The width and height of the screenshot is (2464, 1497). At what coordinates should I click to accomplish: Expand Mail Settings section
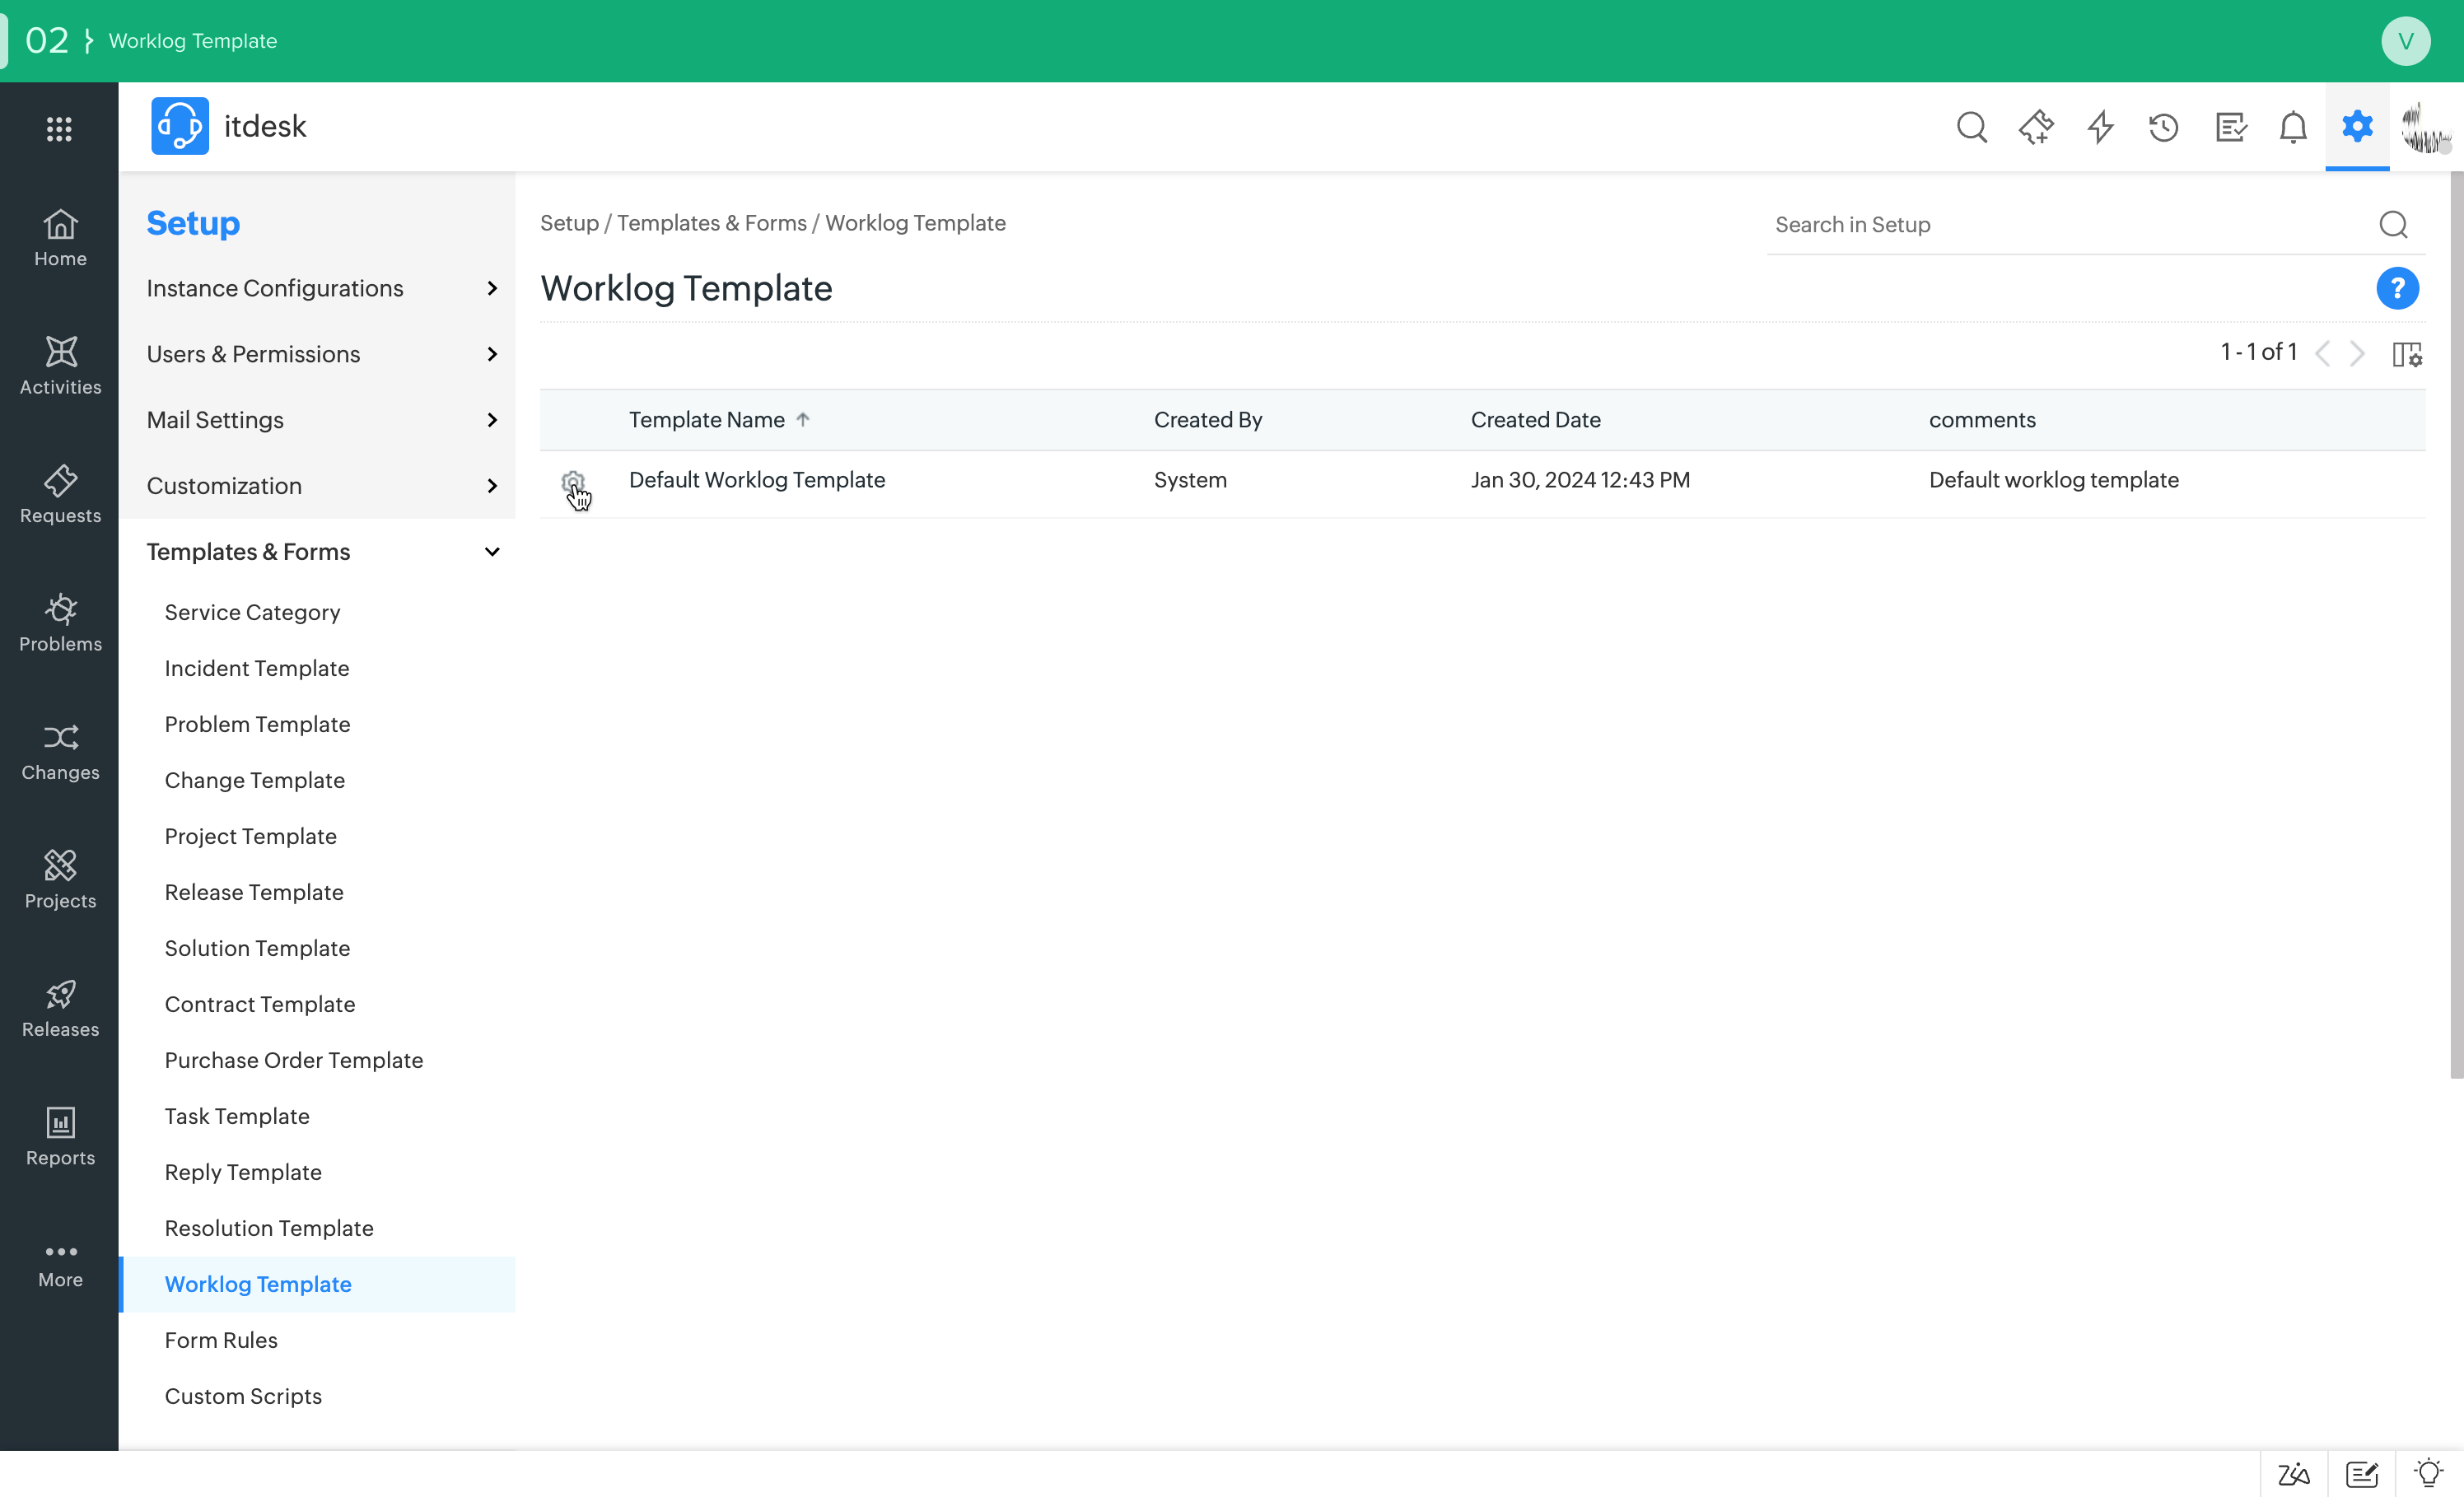click(x=318, y=420)
